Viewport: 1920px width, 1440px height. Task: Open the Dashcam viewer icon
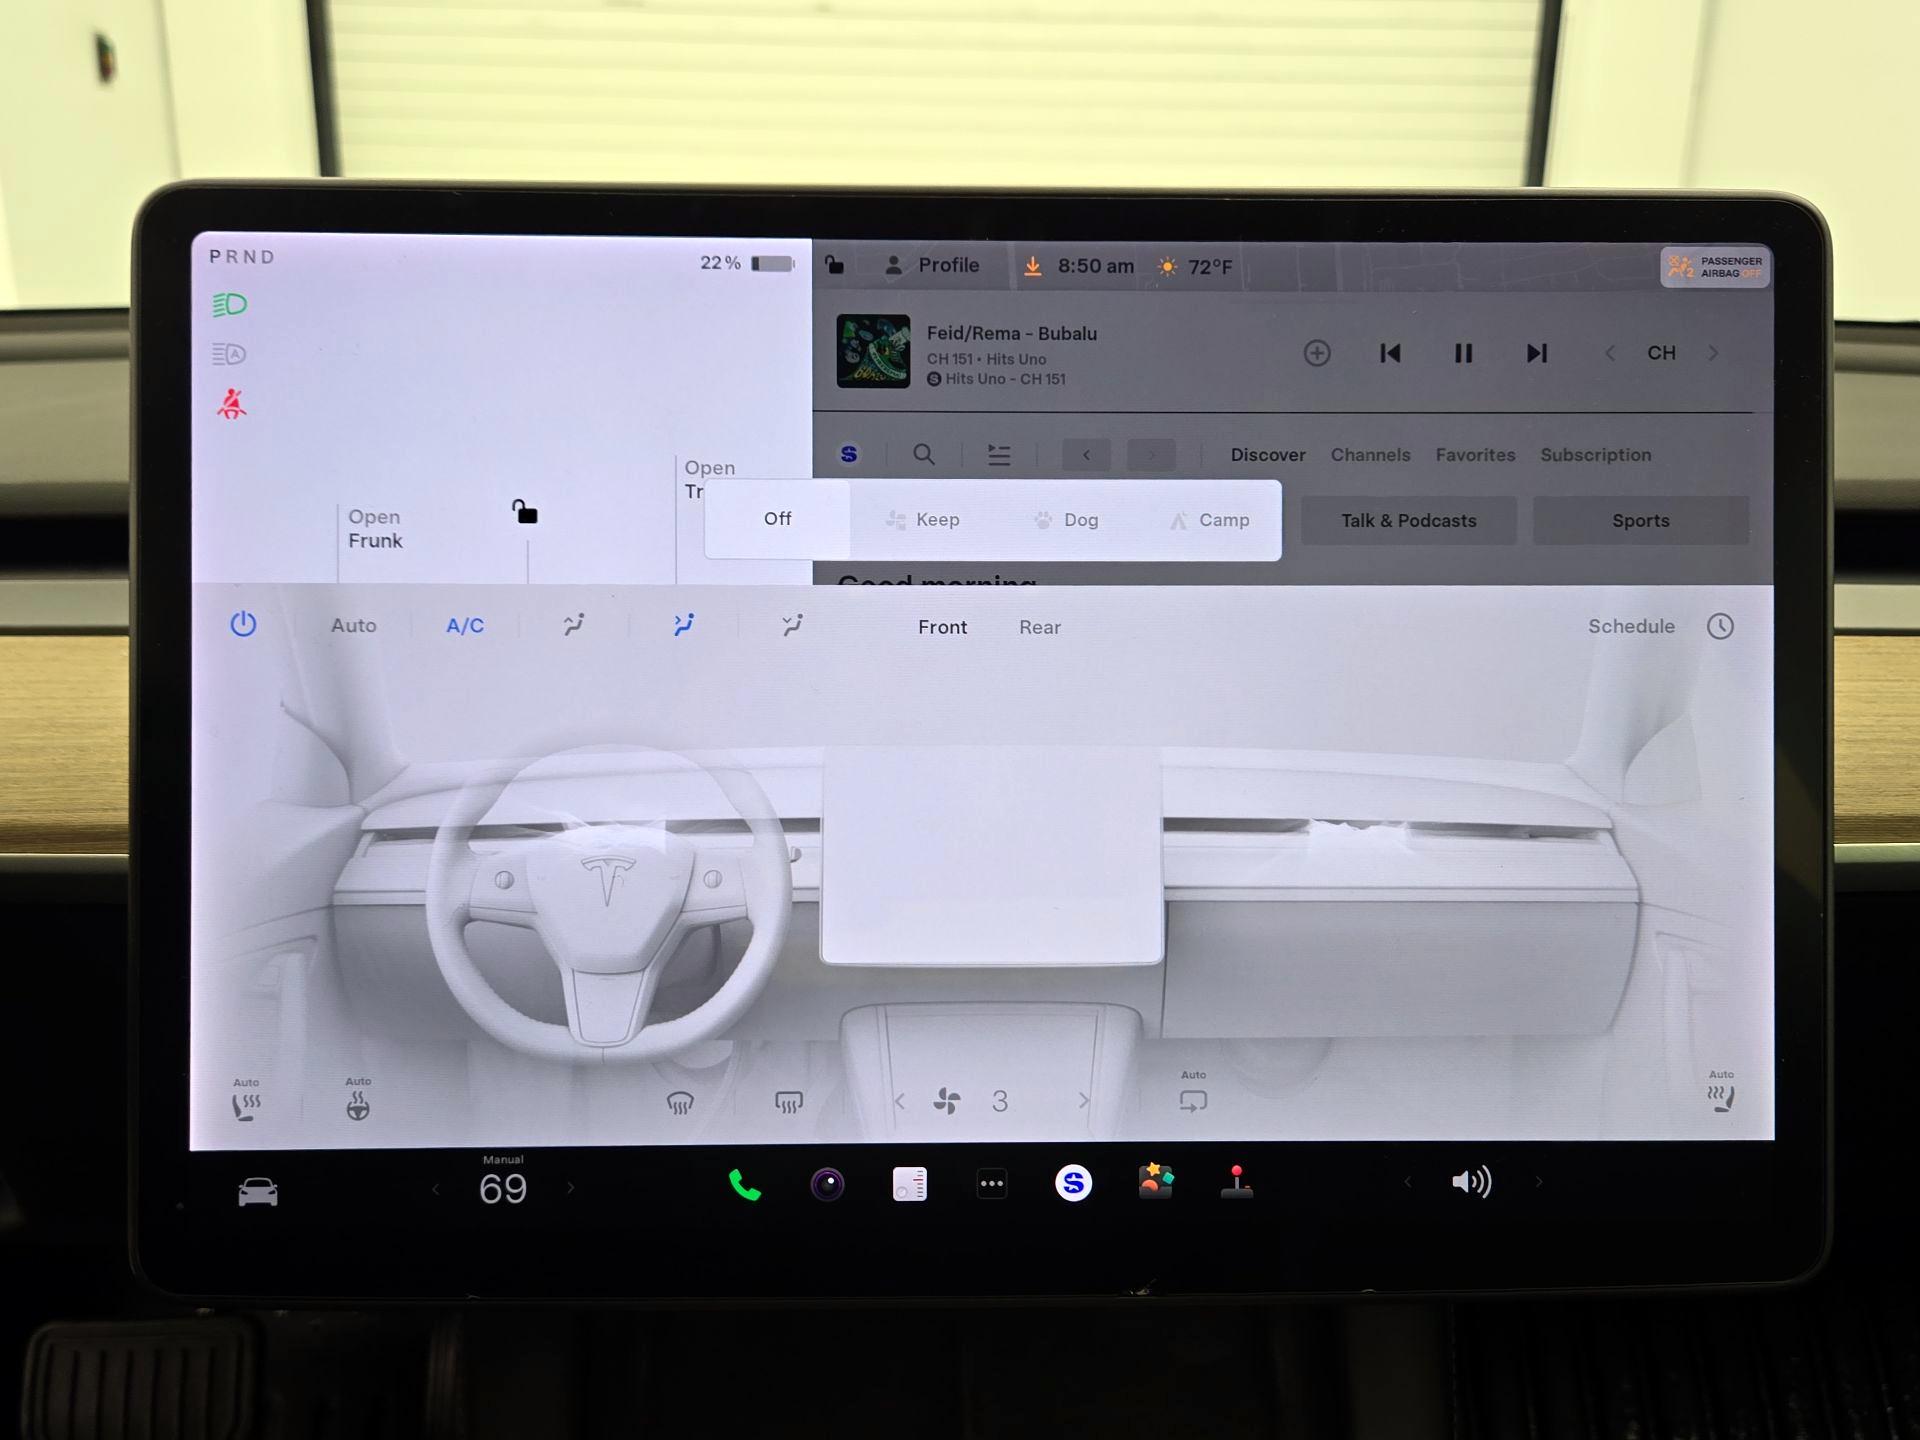[827, 1184]
